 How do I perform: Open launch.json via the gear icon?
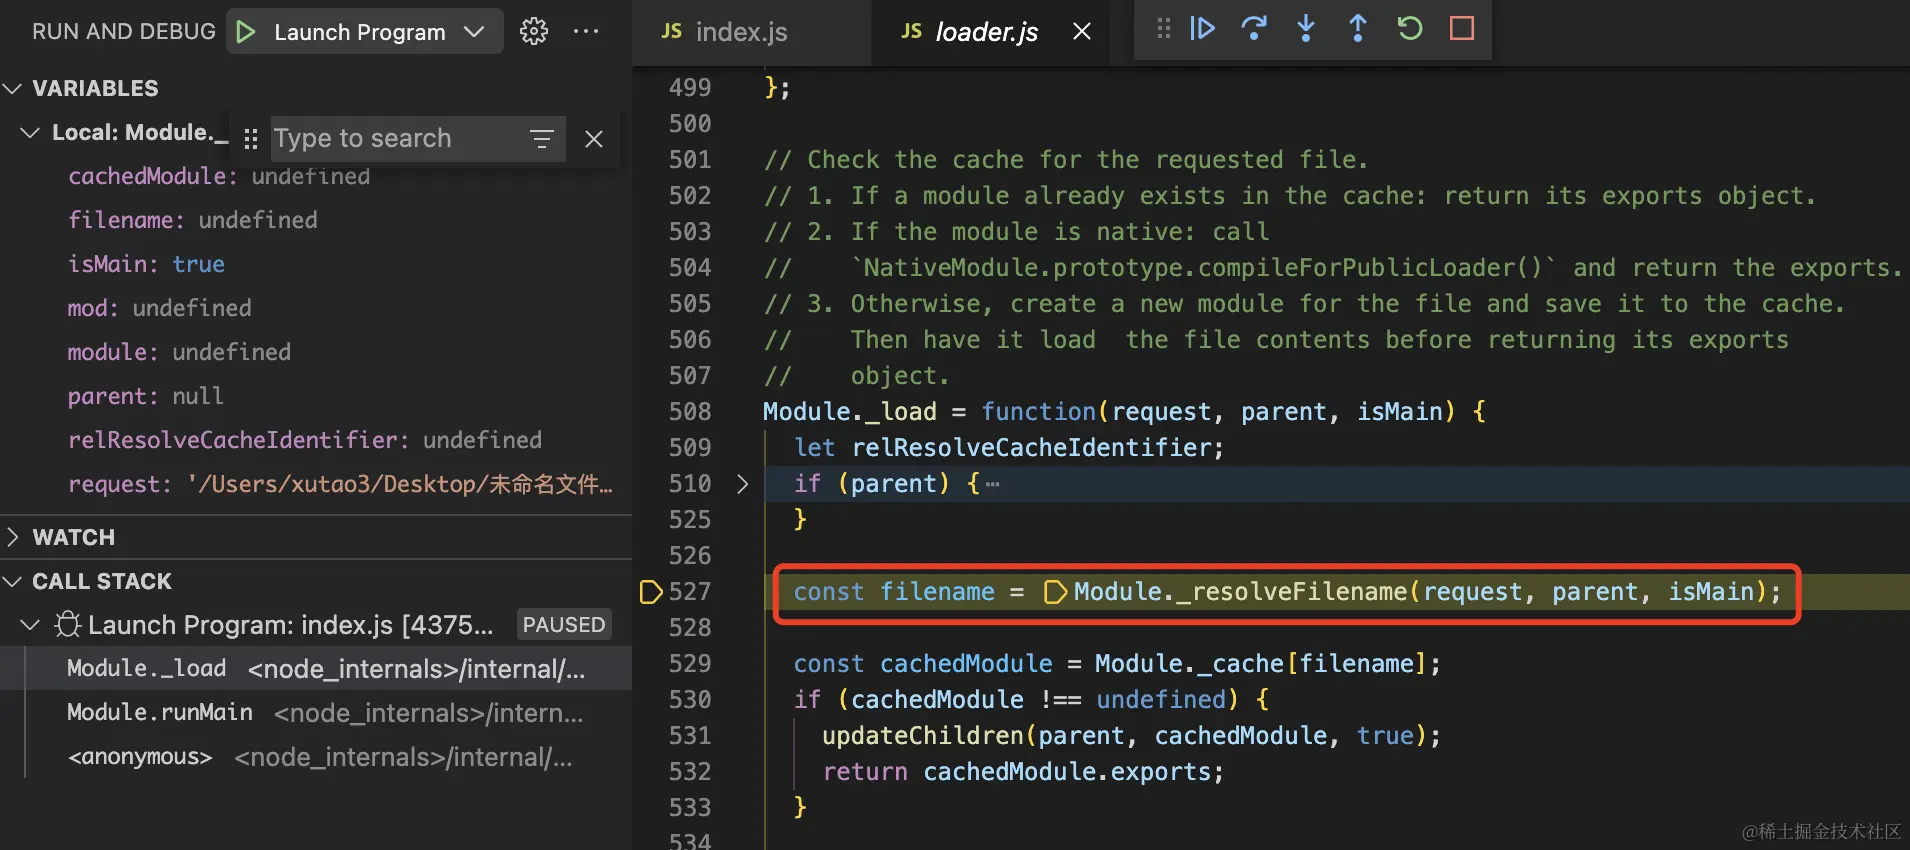click(534, 32)
